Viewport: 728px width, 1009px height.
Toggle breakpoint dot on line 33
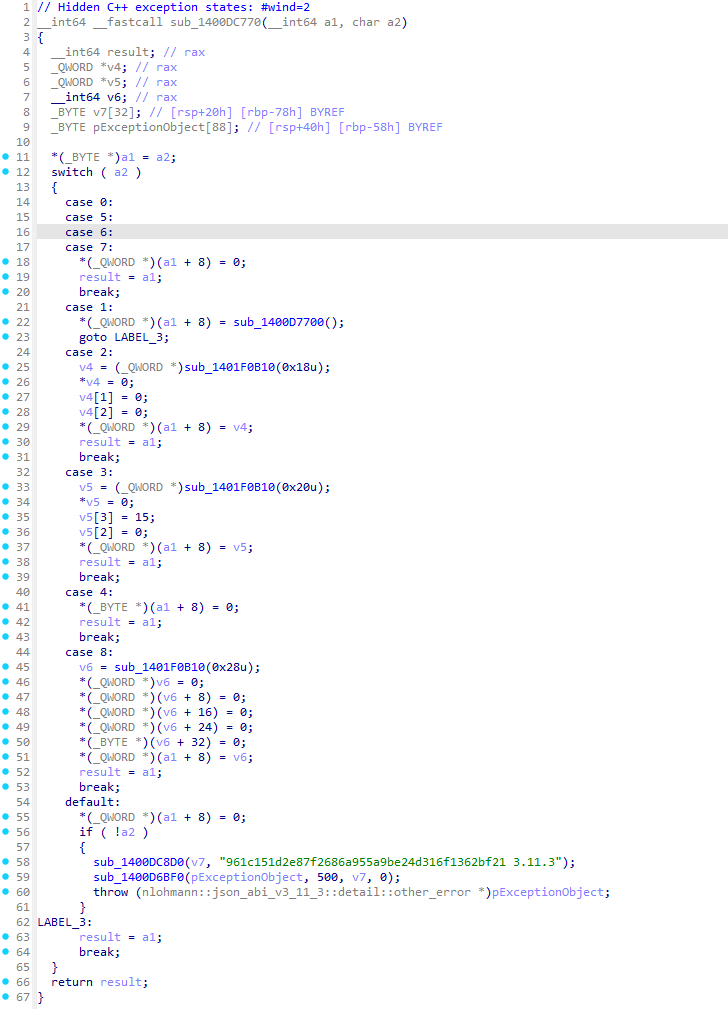click(x=6, y=487)
